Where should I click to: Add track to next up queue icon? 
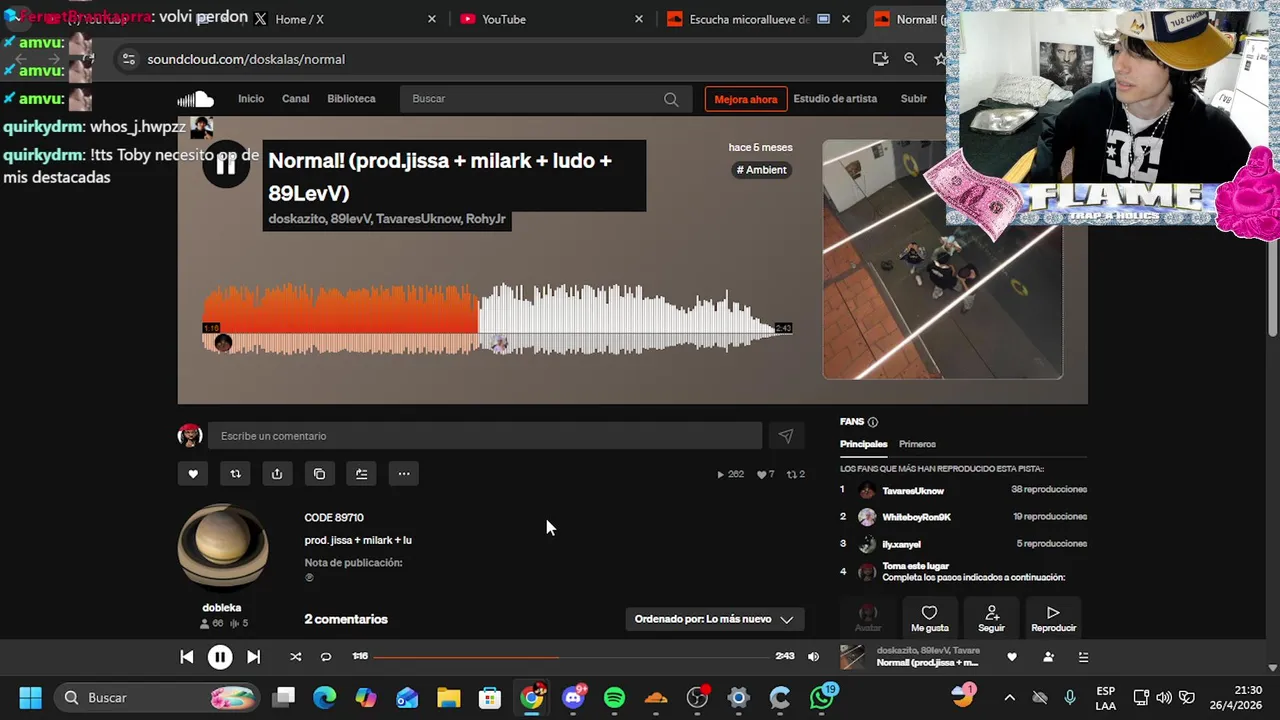tap(361, 474)
